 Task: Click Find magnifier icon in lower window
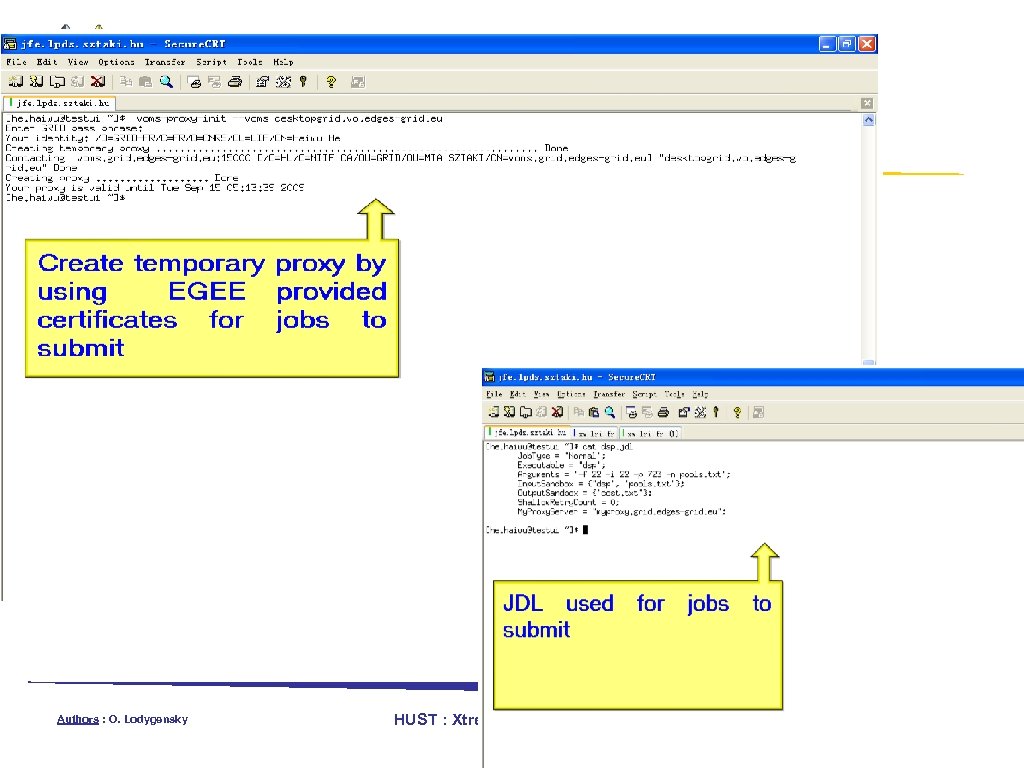coord(609,412)
